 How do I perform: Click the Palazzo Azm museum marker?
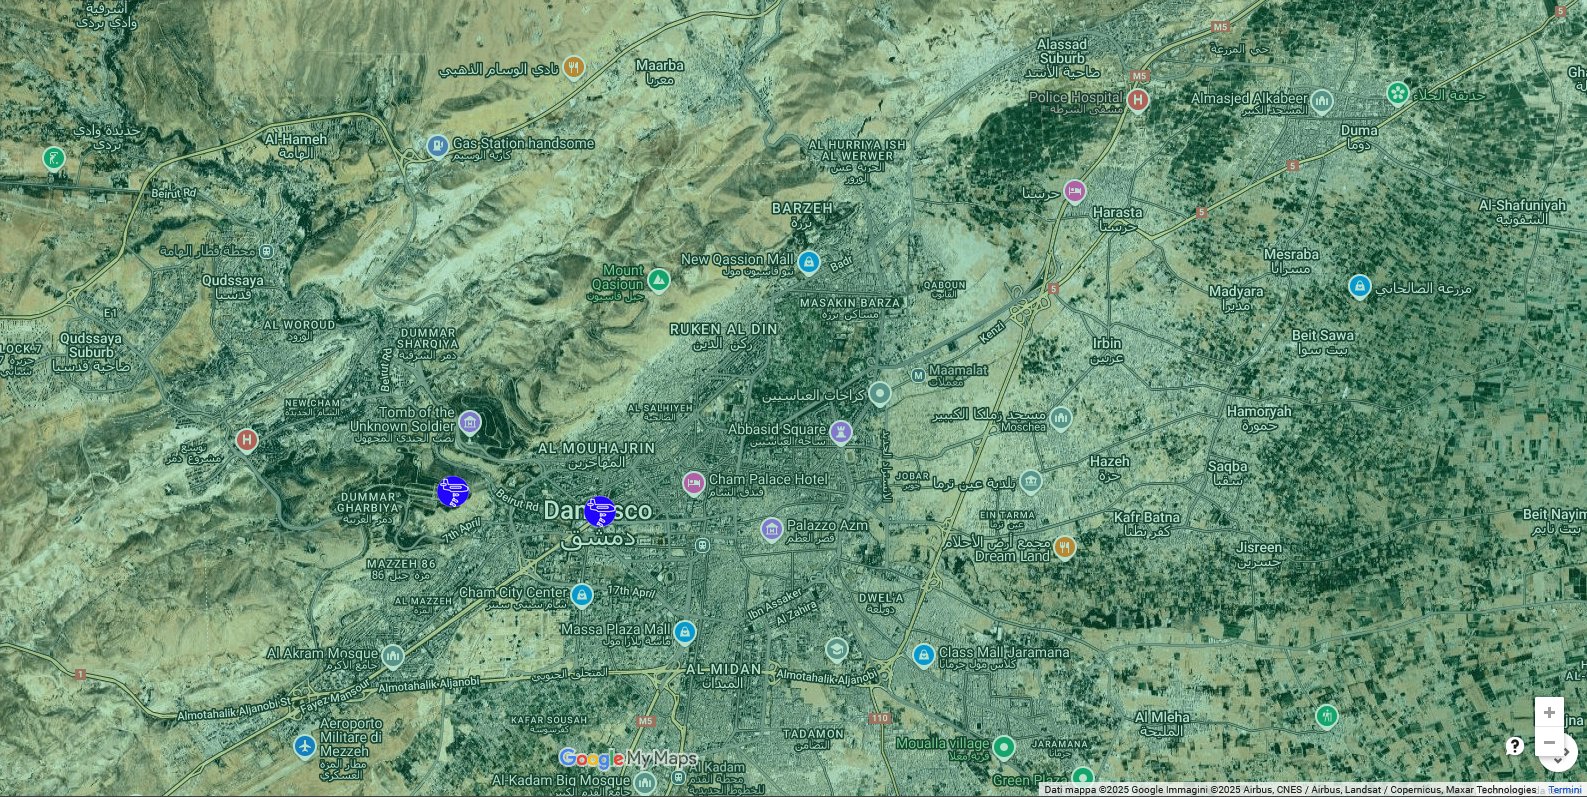coord(771,529)
